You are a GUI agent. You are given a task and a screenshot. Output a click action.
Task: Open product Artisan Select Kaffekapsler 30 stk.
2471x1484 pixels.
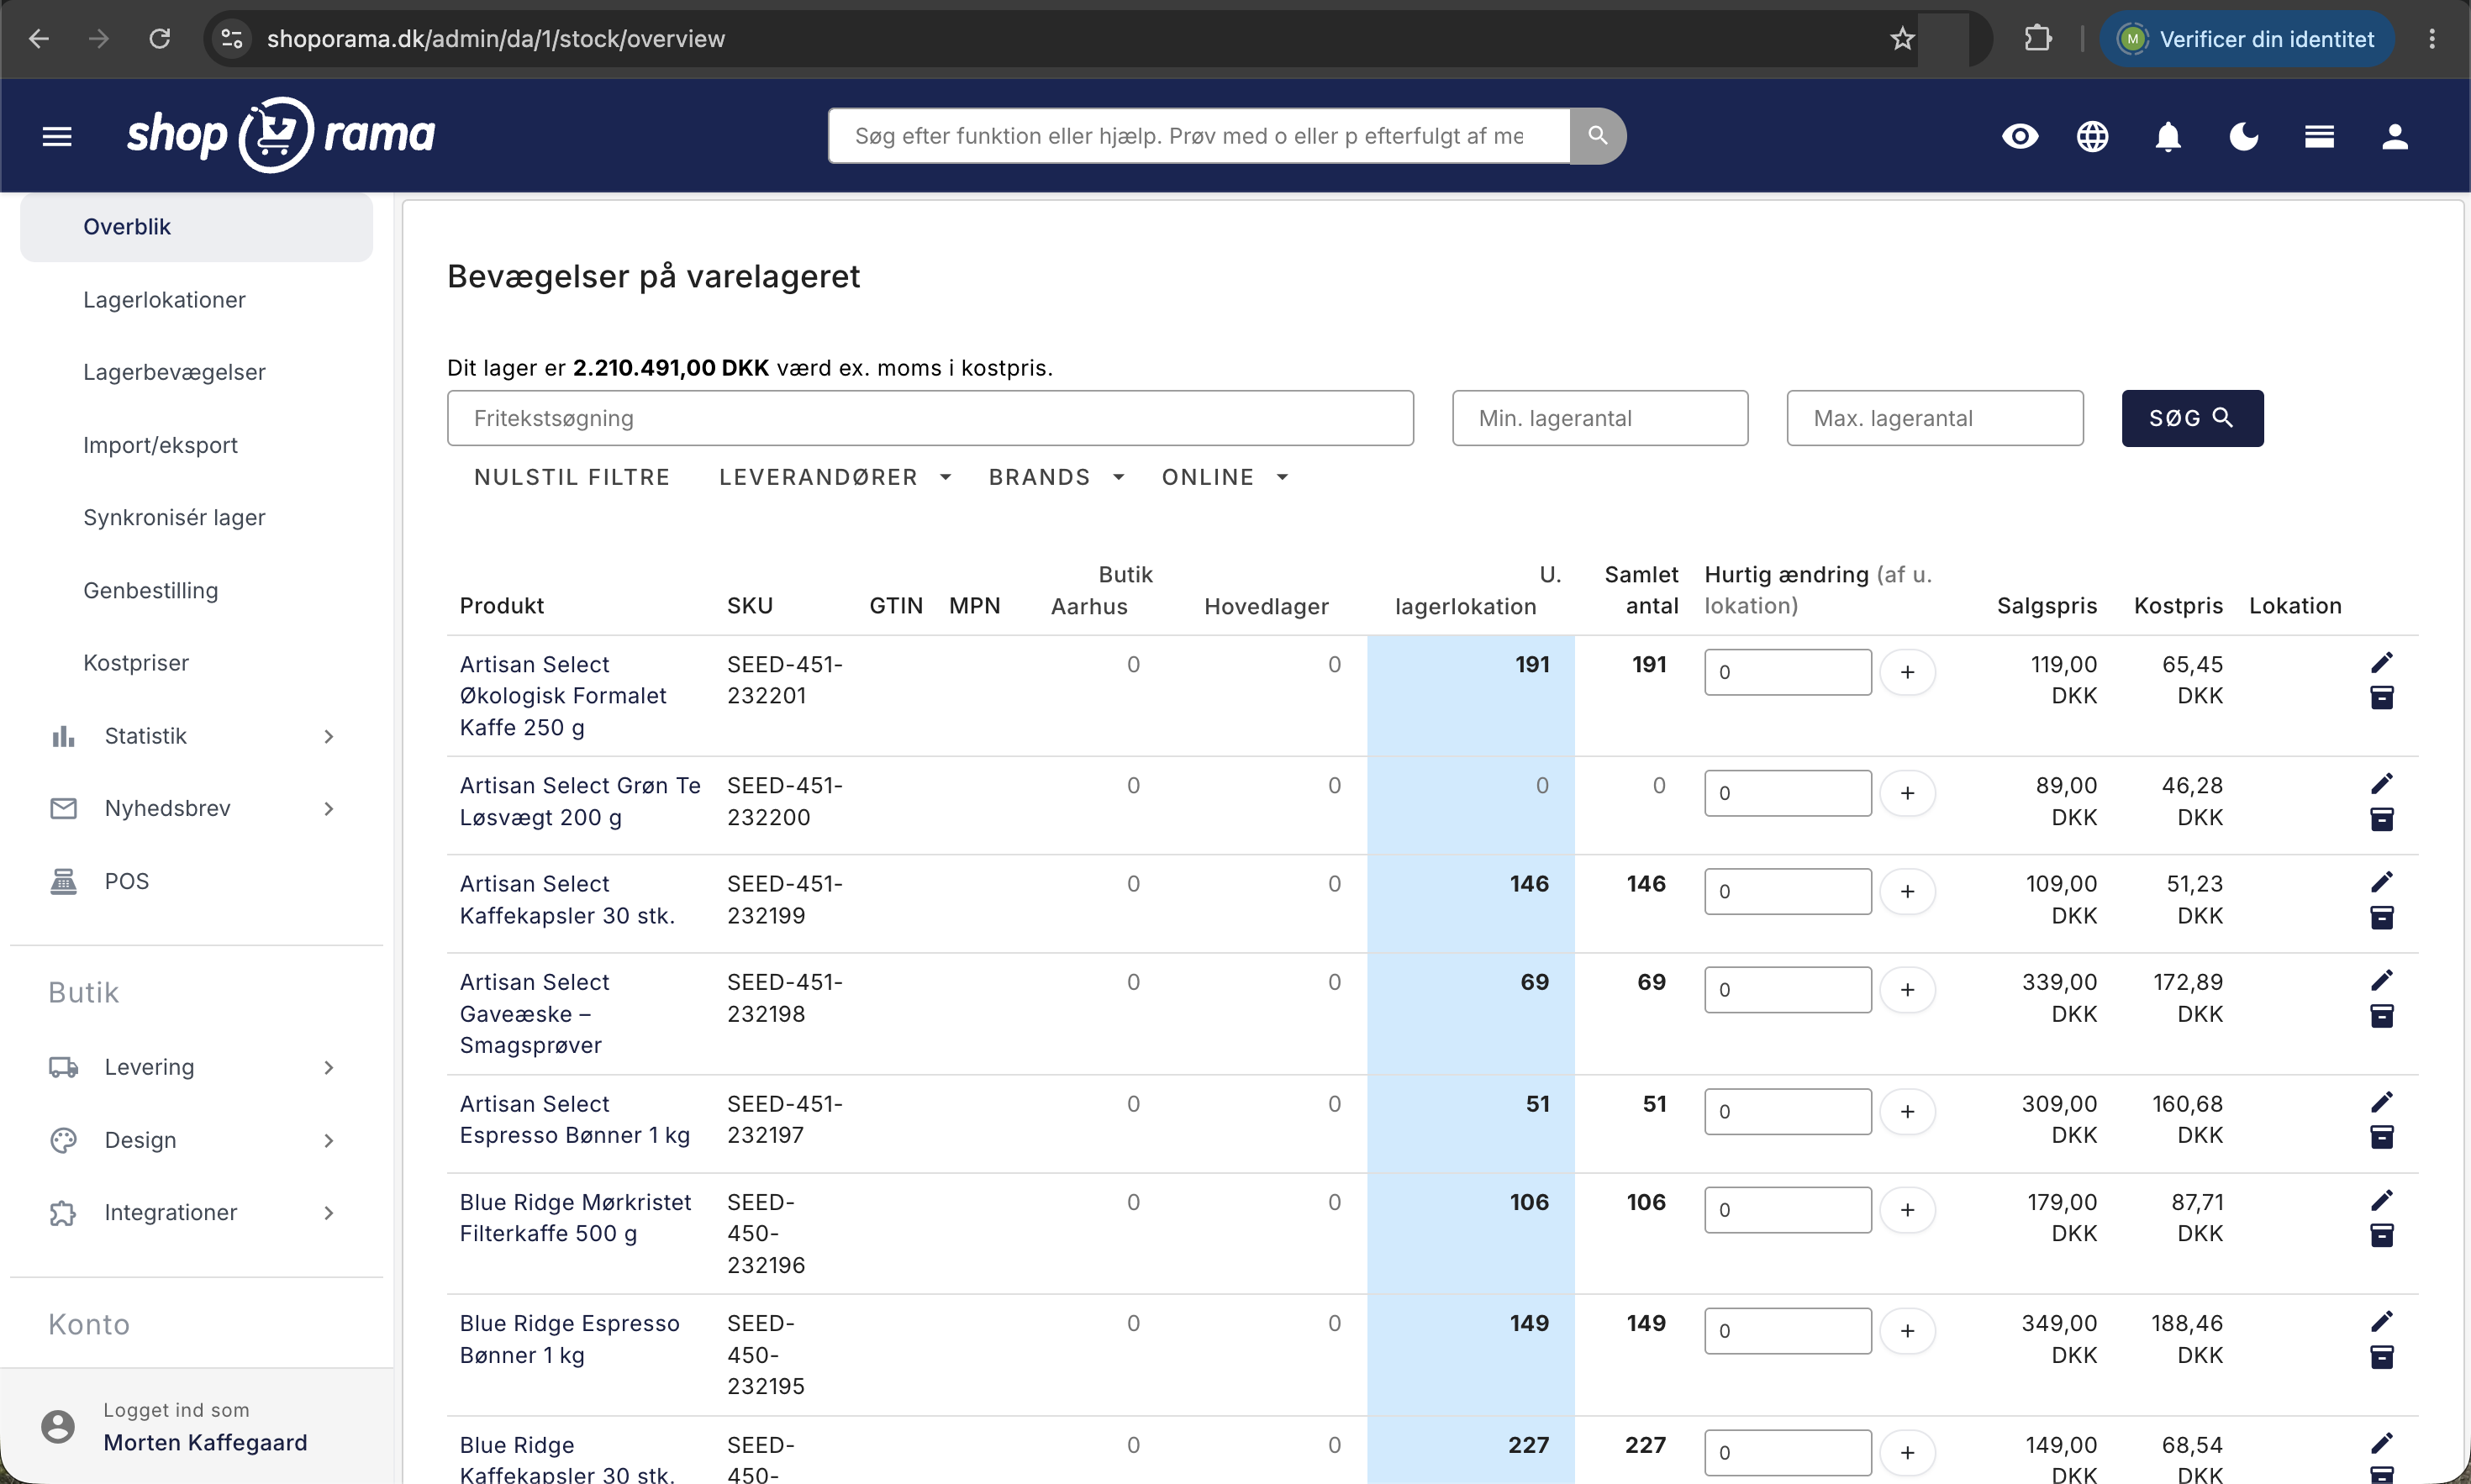[567, 899]
